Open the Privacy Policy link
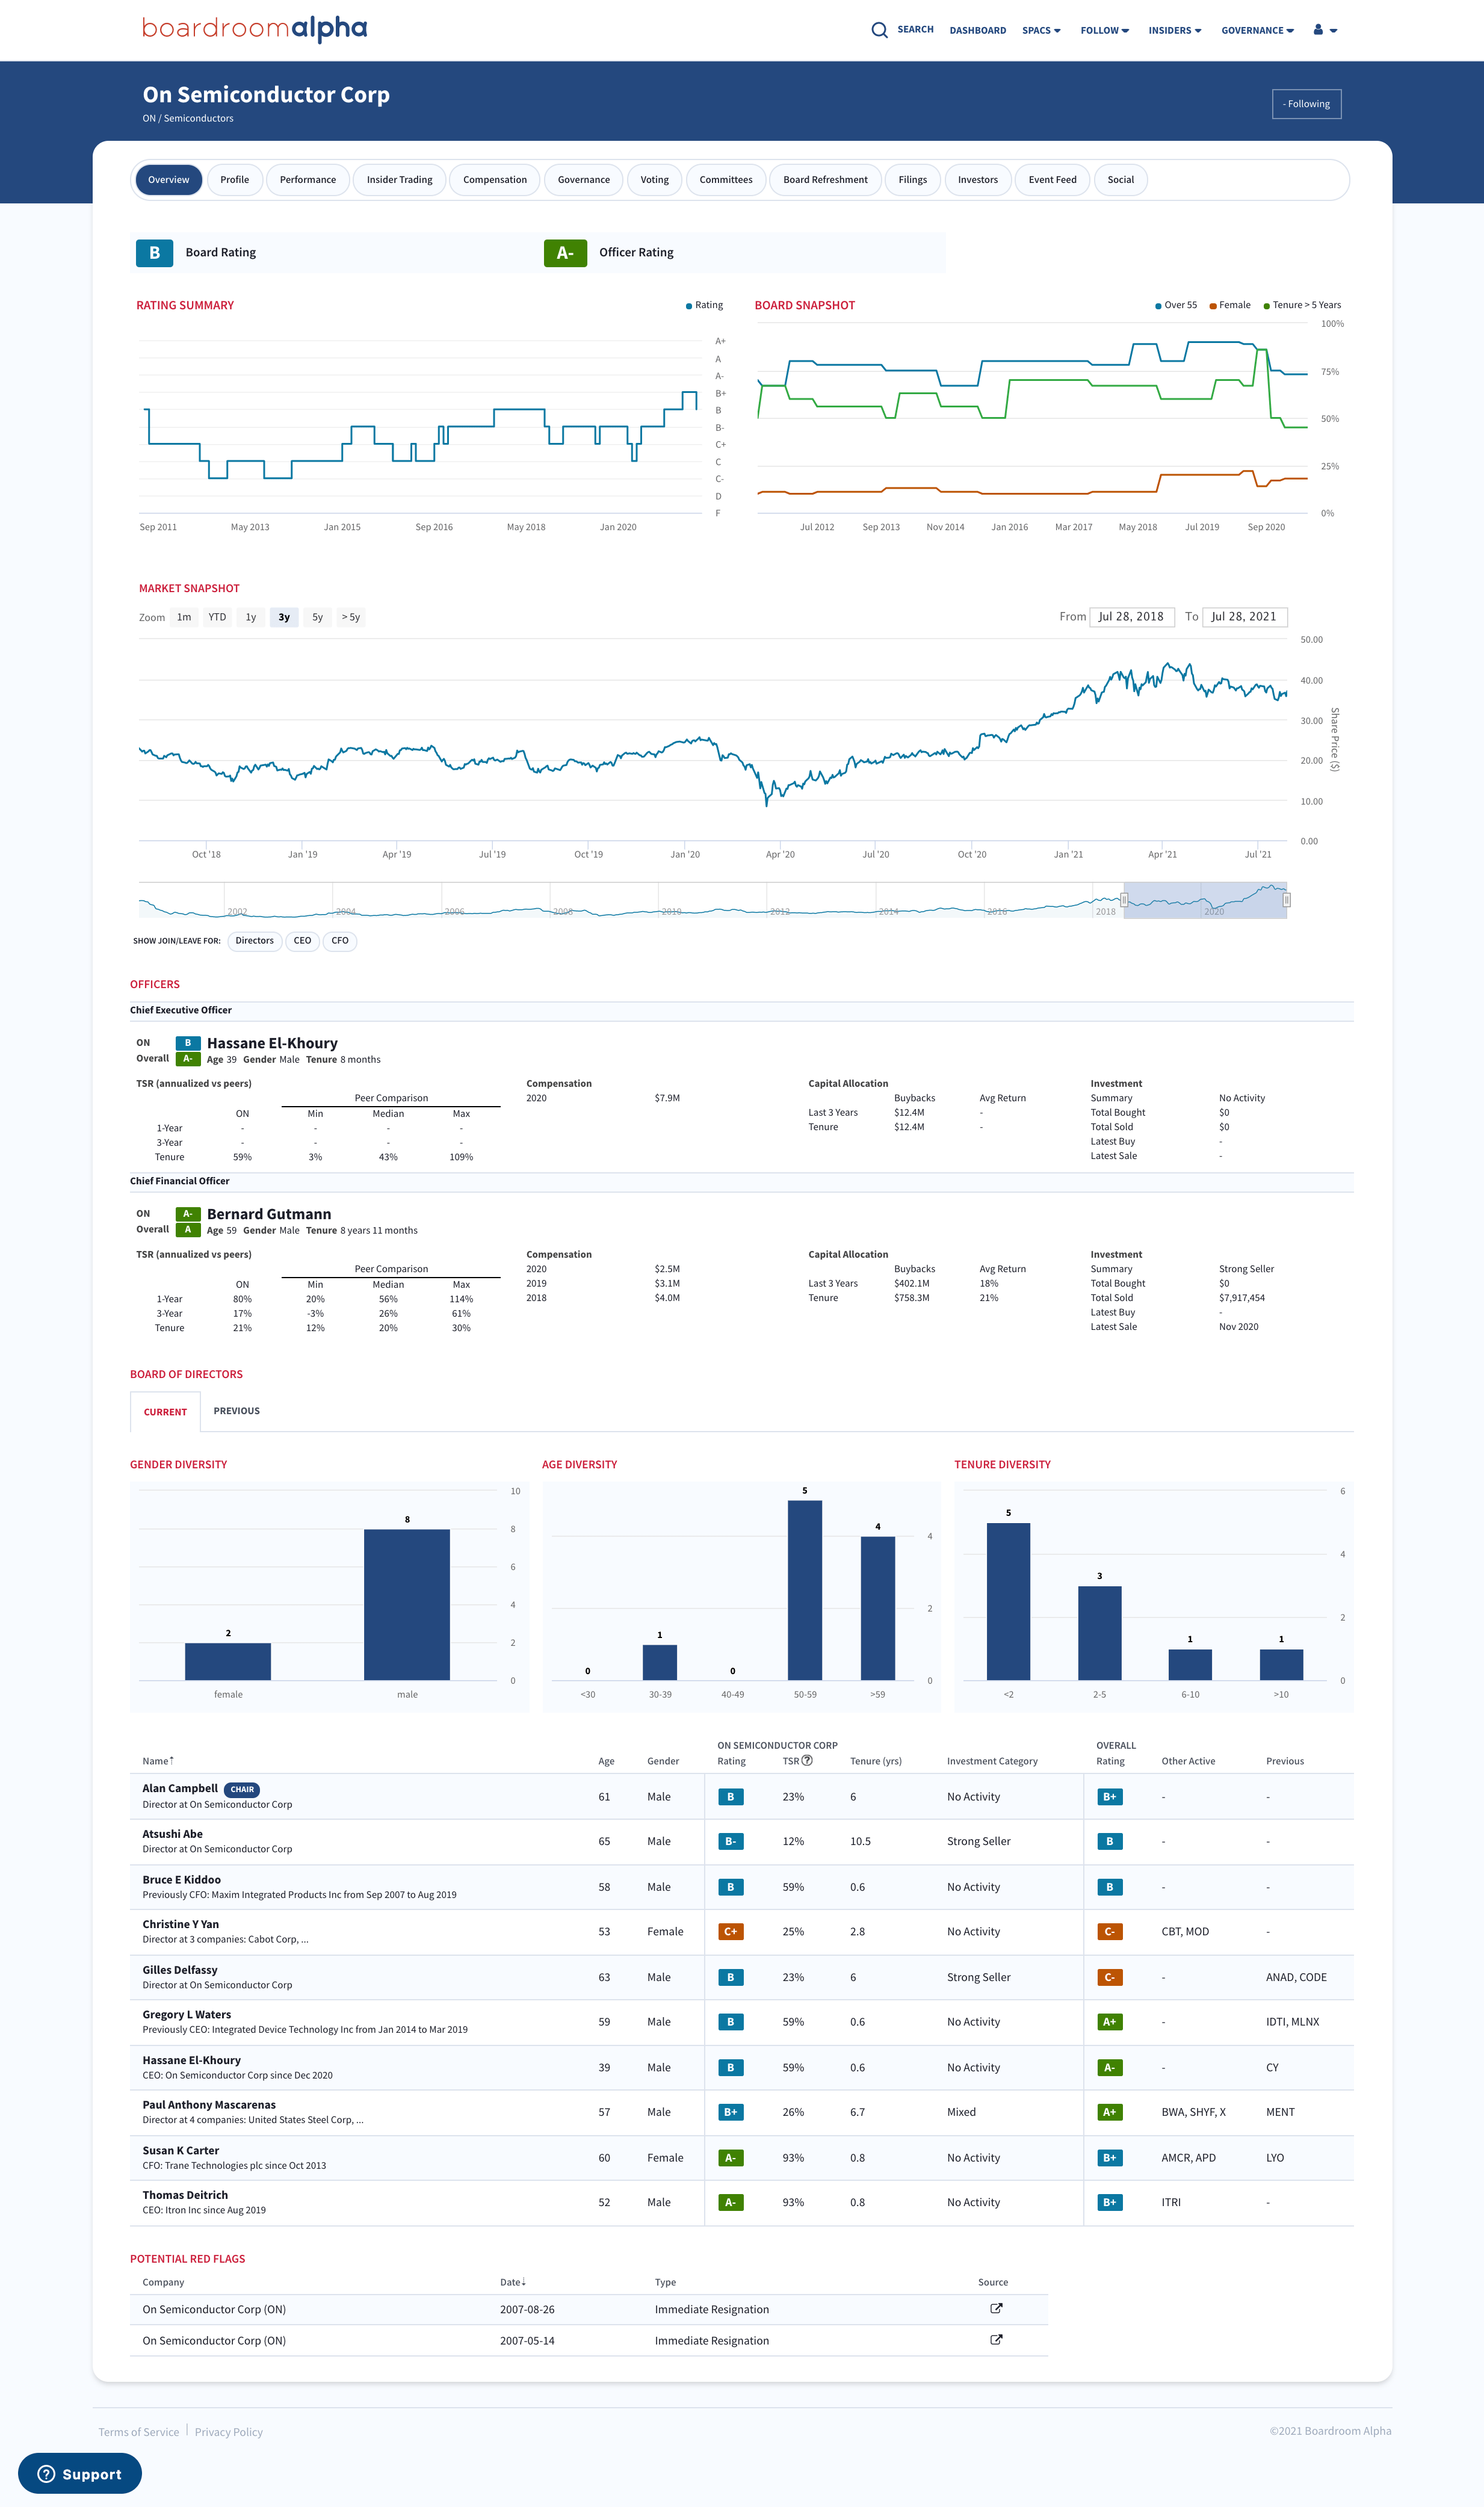The image size is (1484, 2507). click(229, 2432)
